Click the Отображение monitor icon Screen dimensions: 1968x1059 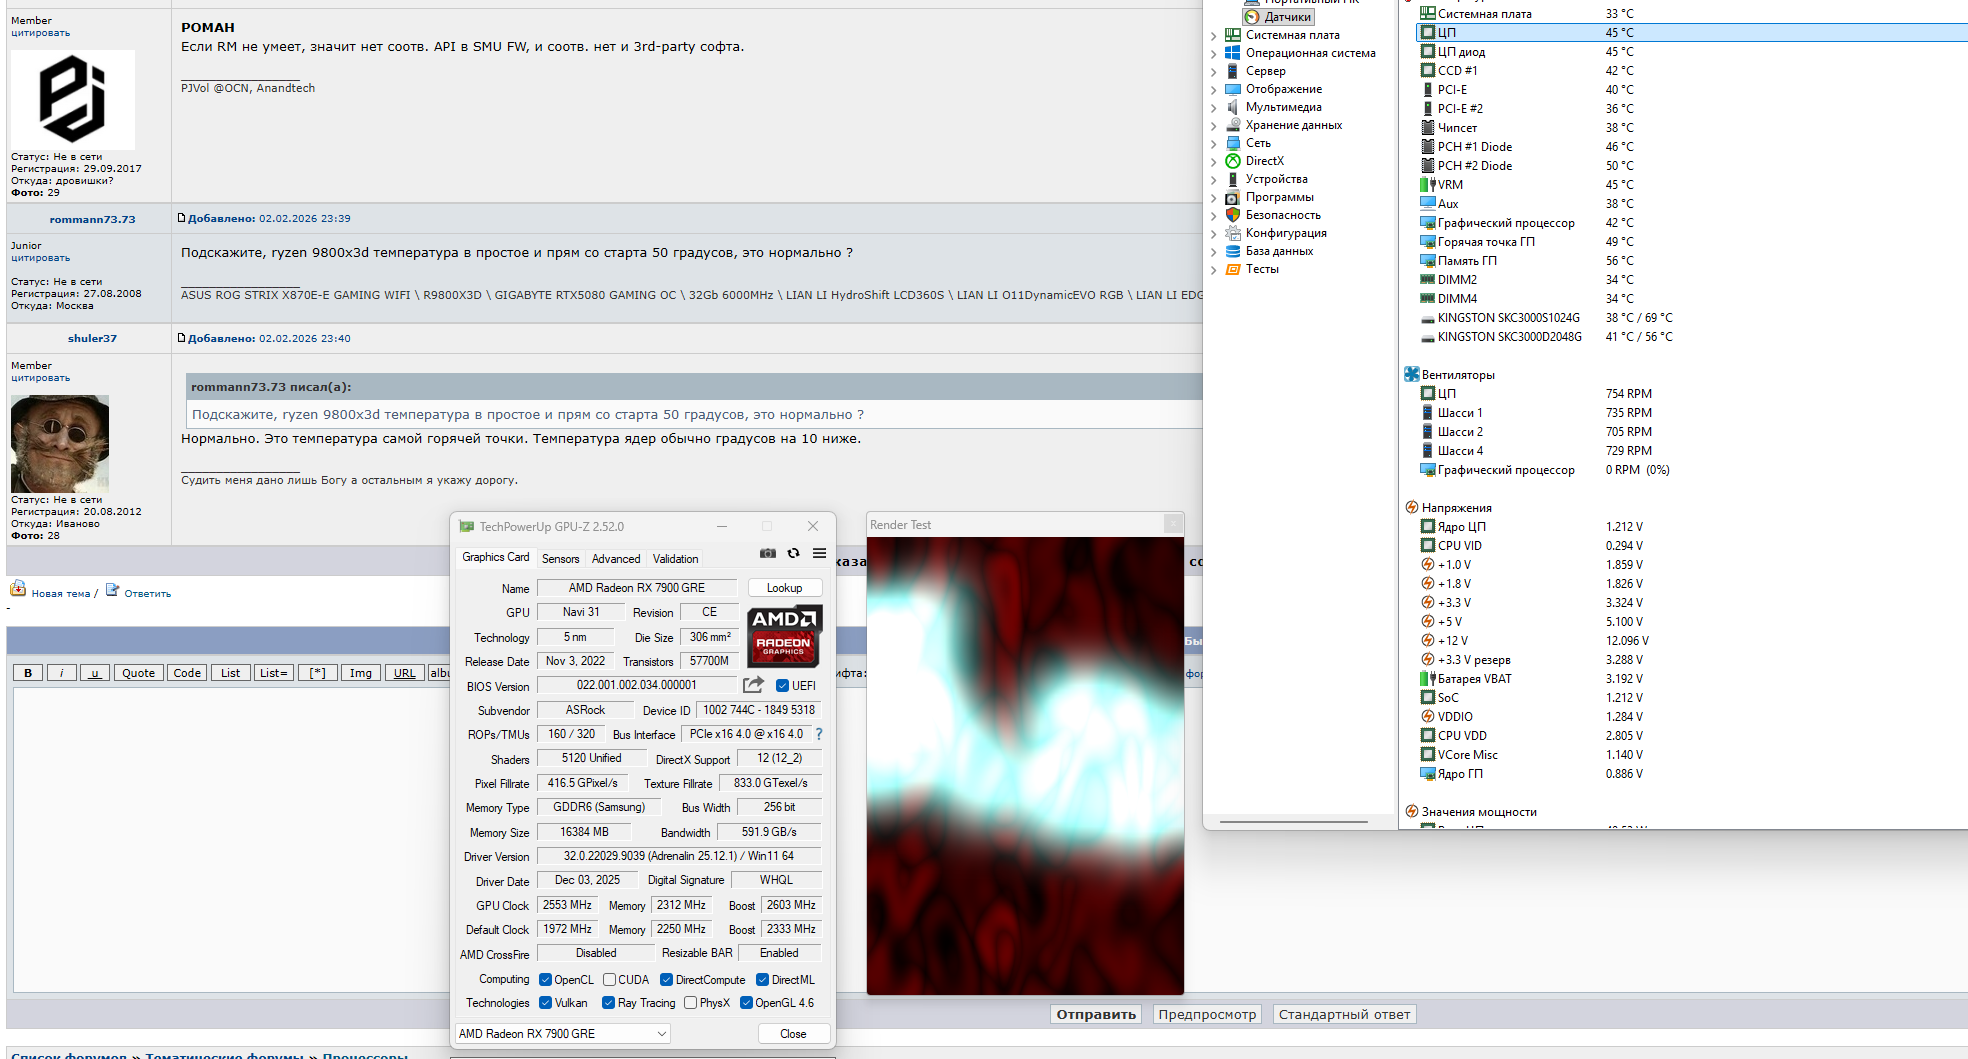click(1233, 89)
